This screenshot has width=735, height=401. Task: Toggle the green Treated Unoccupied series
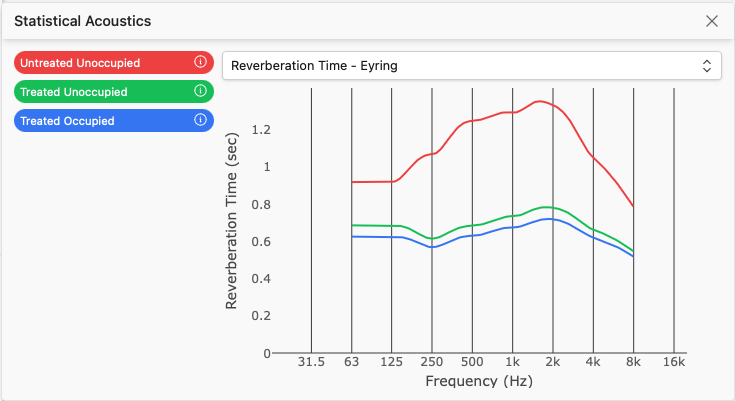pyautogui.click(x=100, y=91)
